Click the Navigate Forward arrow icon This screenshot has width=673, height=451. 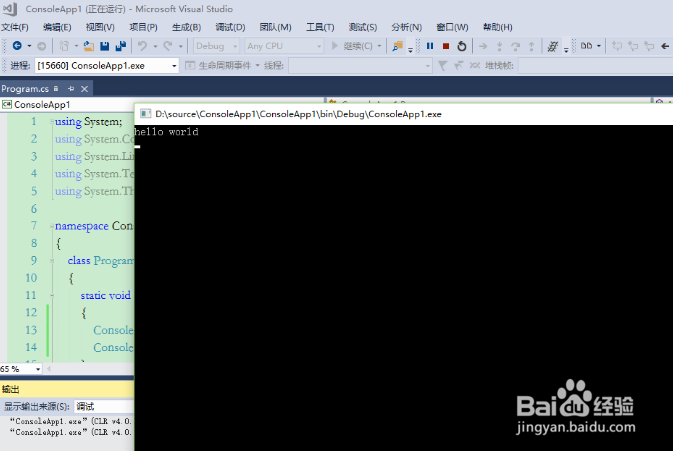point(42,46)
